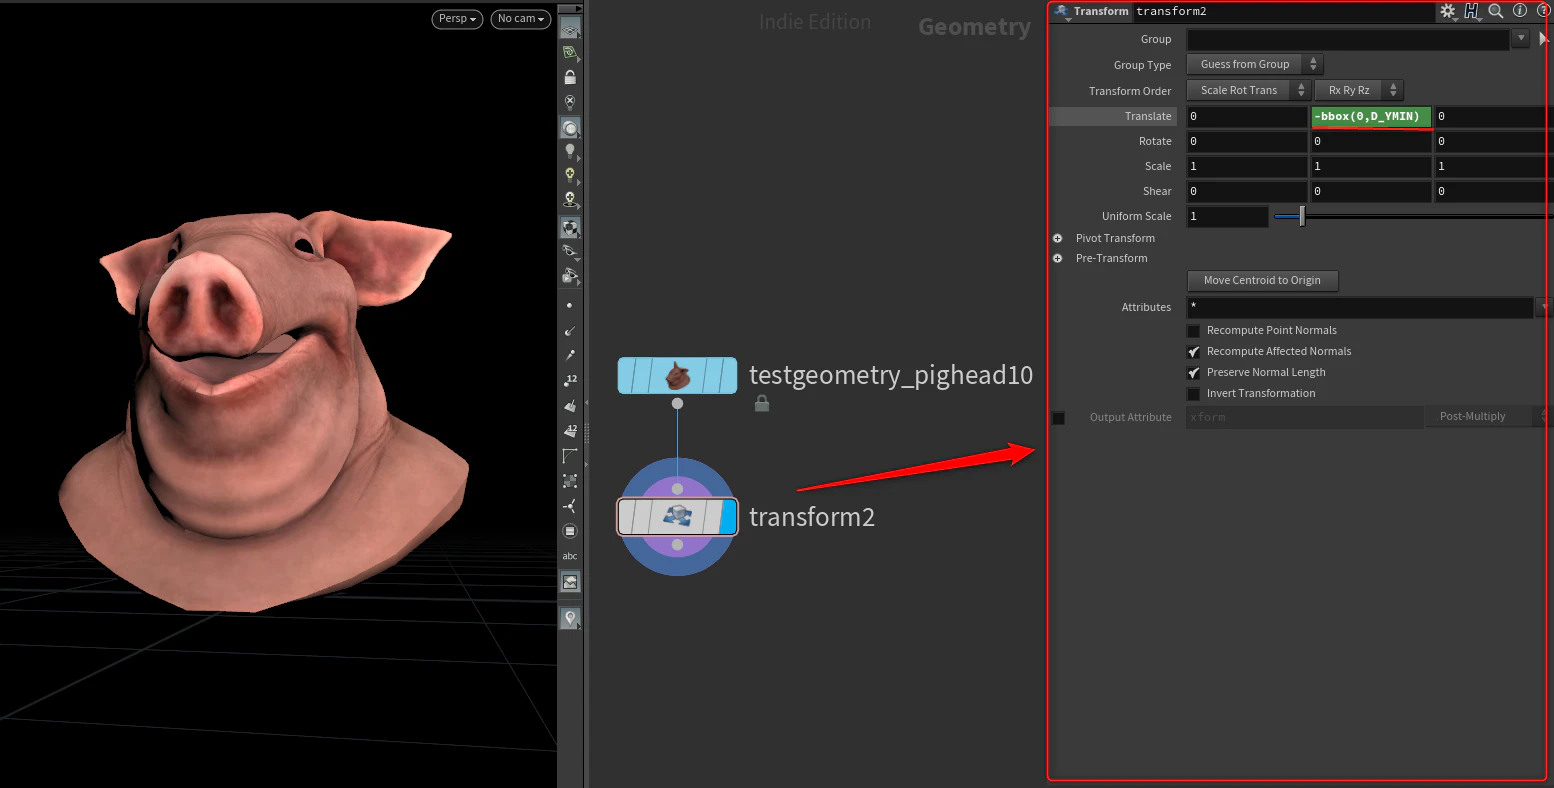Open the Scale Rot Trans transform order dropdown

[1248, 90]
